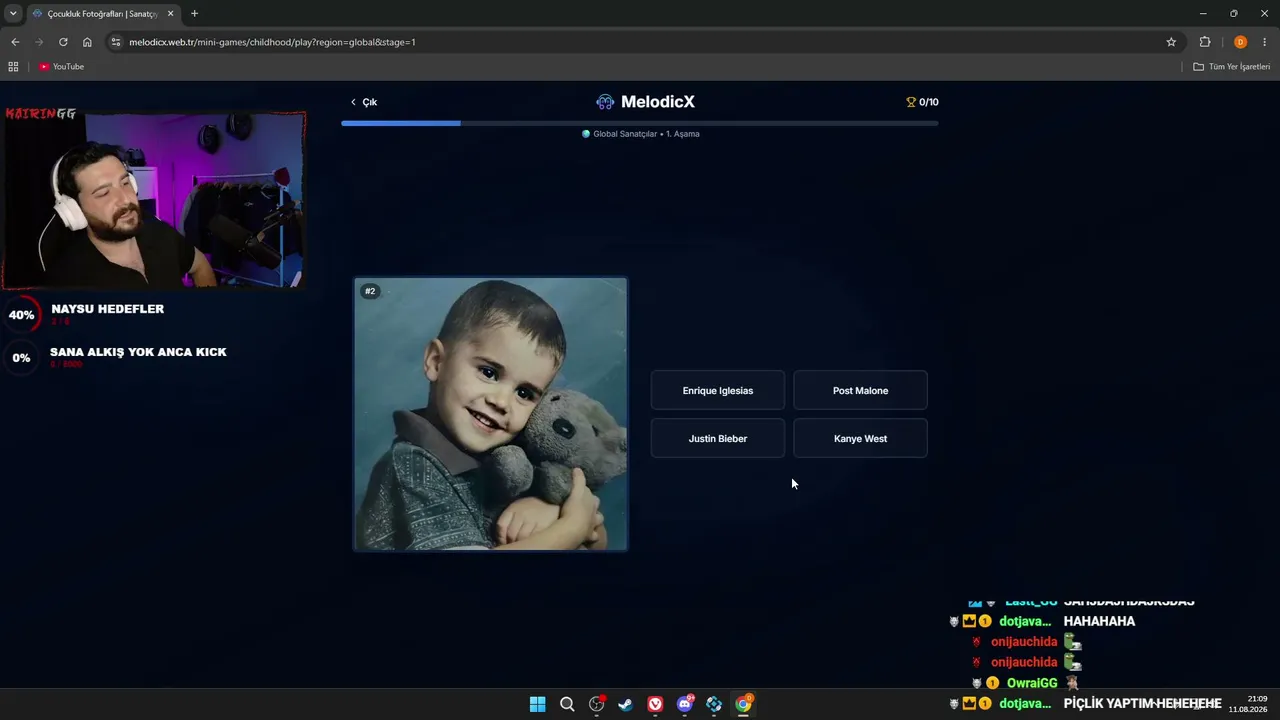
Task: Click the SANA ALKIŞ YOK ANCA KICK goal
Action: [x=138, y=352]
